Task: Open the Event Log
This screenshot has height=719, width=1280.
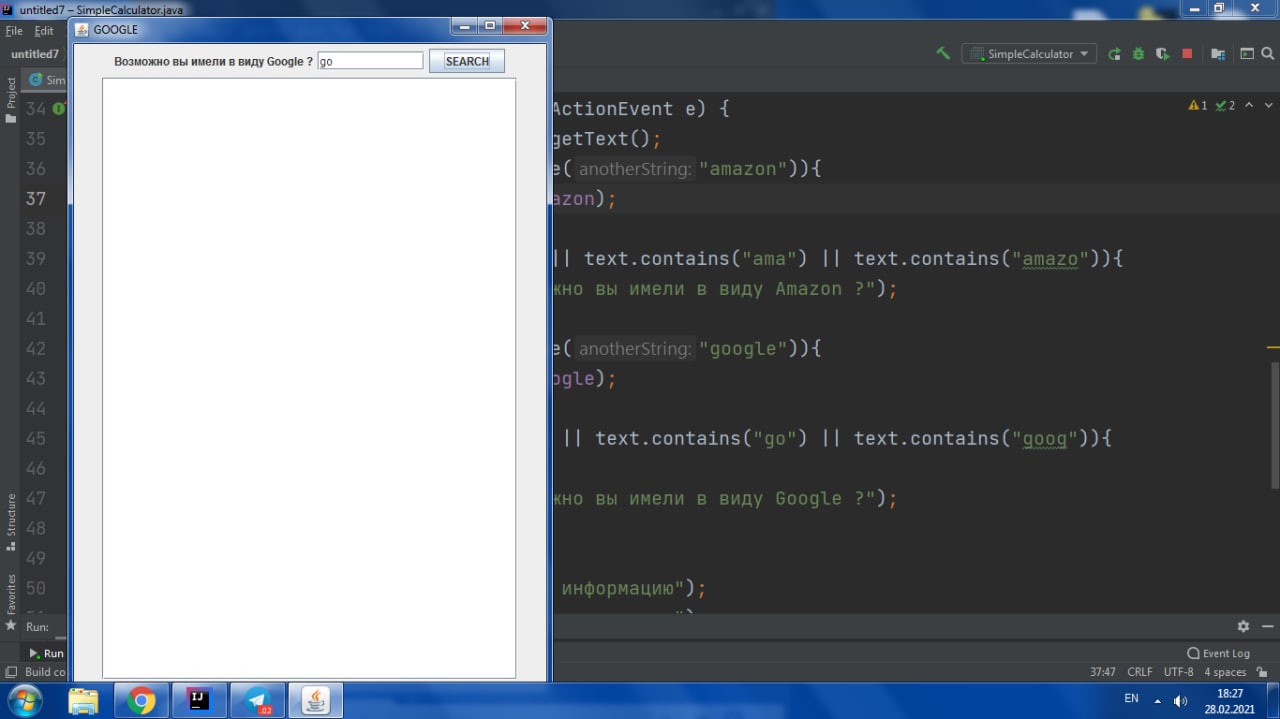Action: [1218, 653]
